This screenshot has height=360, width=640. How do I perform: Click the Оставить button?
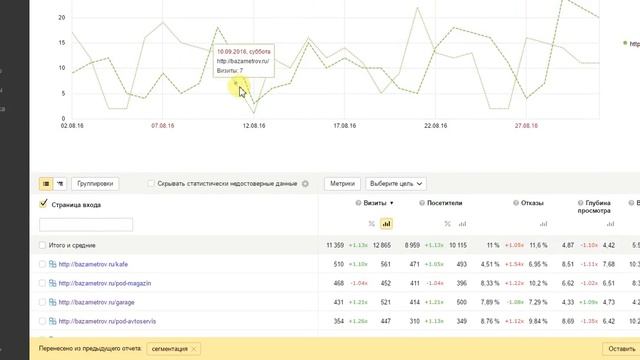tap(621, 349)
